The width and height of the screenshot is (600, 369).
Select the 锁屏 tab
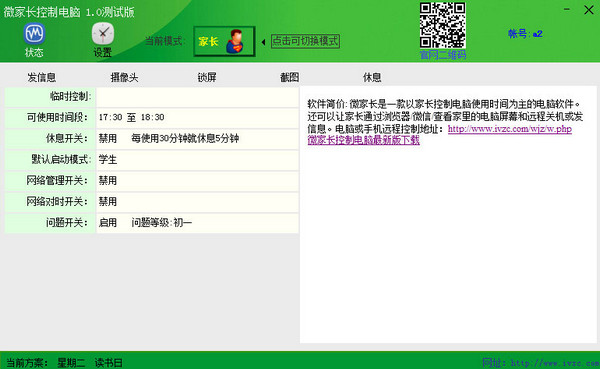(207, 77)
